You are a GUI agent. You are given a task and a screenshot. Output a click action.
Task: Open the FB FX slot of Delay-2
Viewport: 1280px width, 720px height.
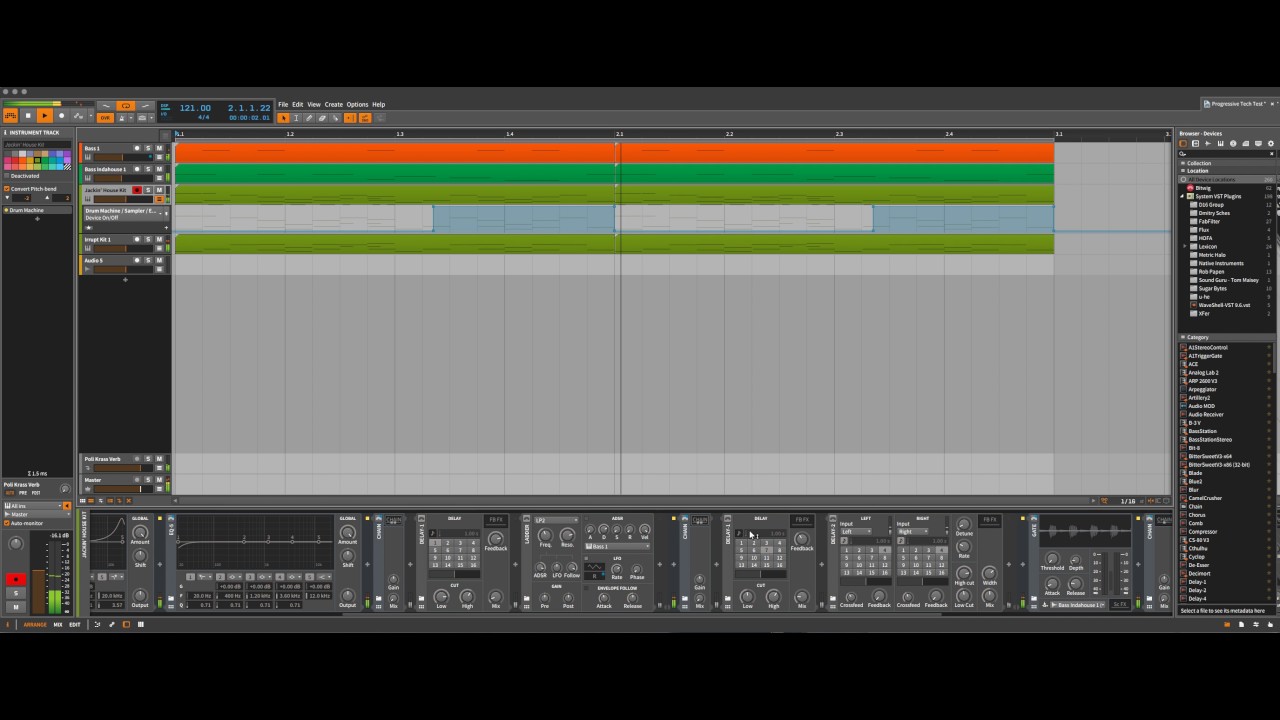(x=989, y=520)
